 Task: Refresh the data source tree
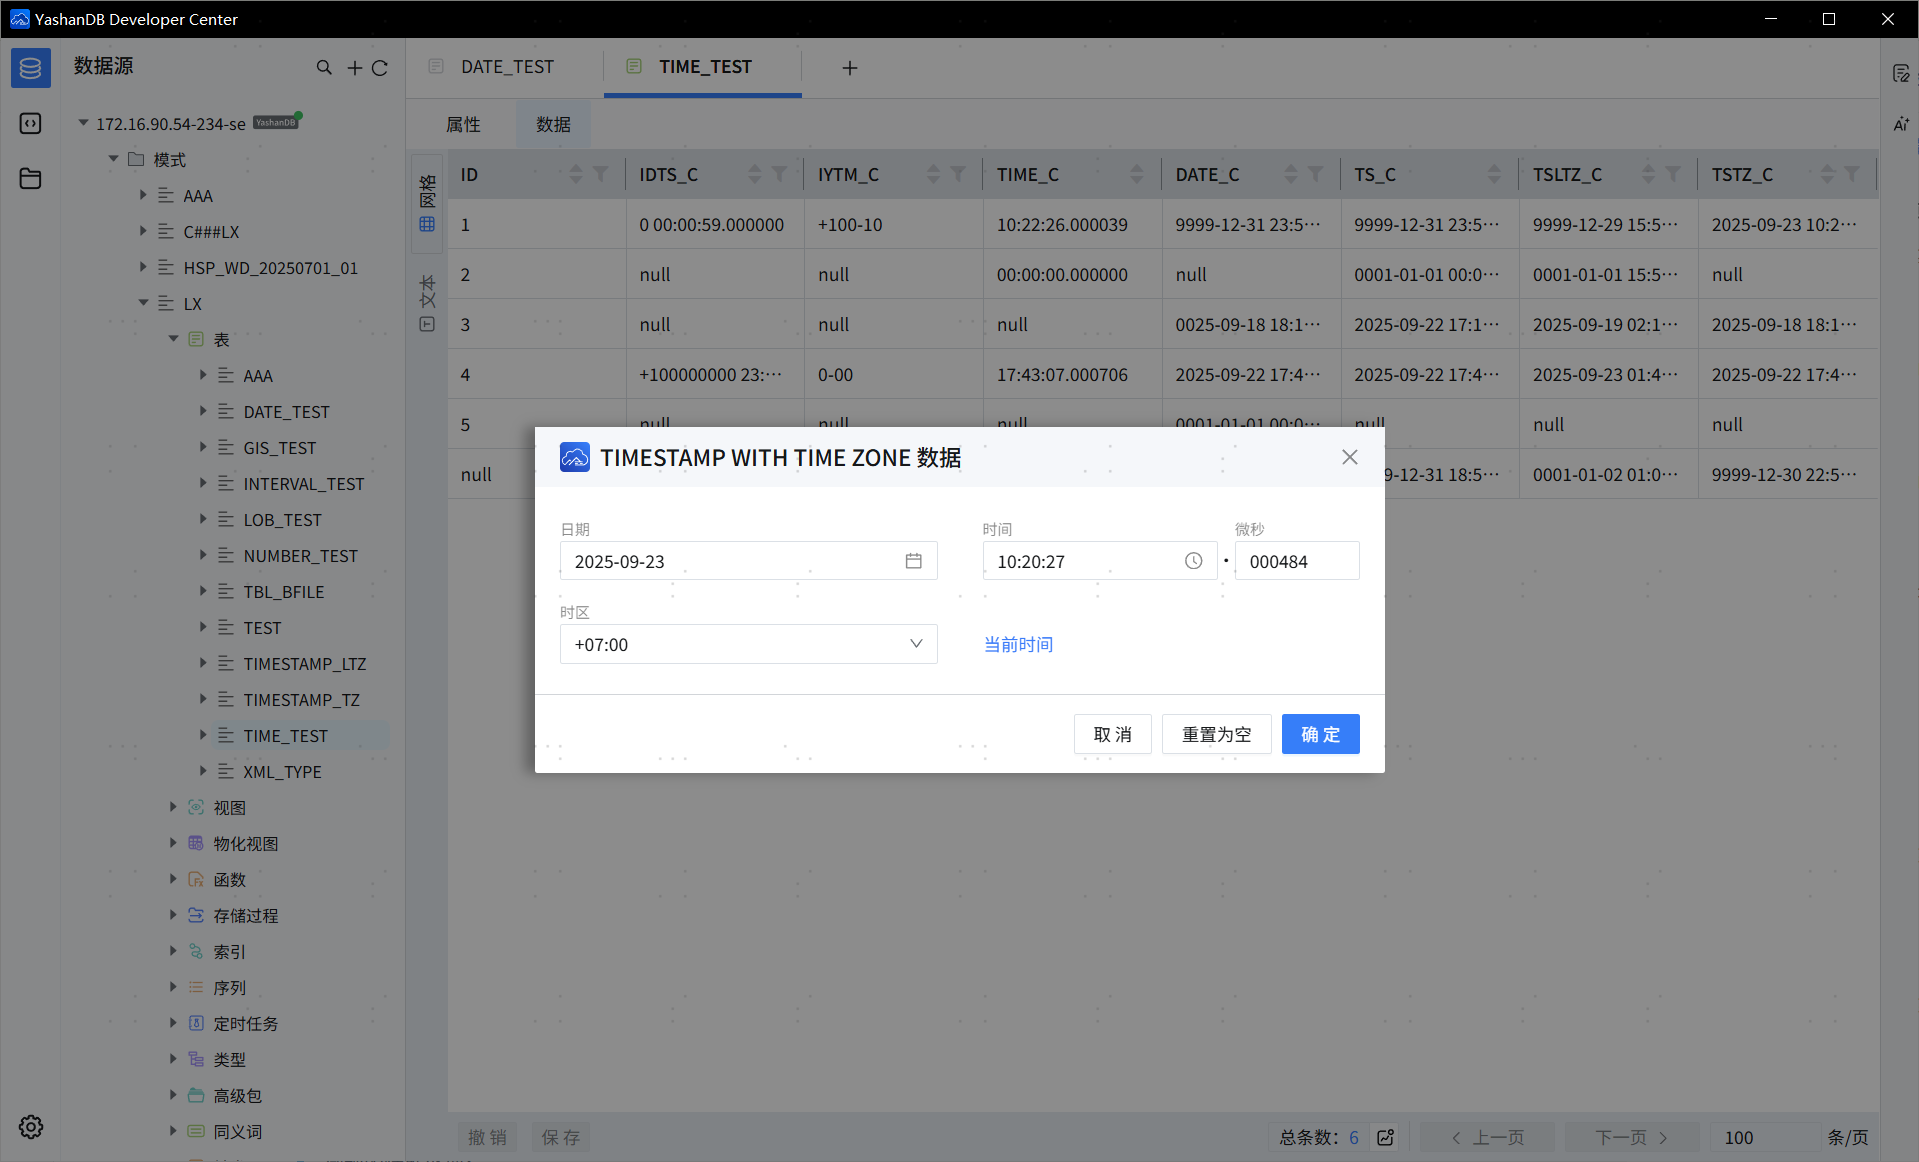click(380, 68)
